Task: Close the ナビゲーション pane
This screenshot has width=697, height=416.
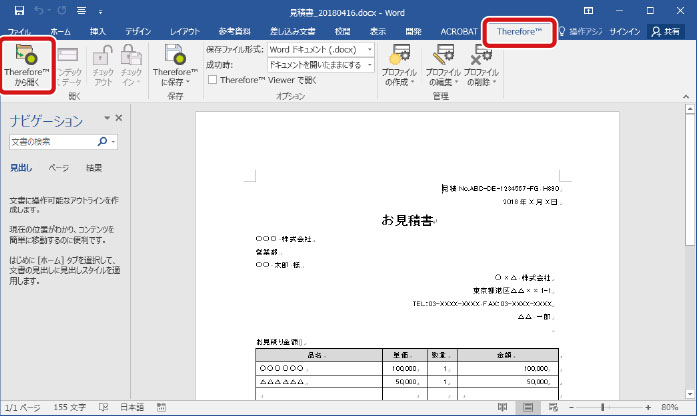Action: click(119, 118)
